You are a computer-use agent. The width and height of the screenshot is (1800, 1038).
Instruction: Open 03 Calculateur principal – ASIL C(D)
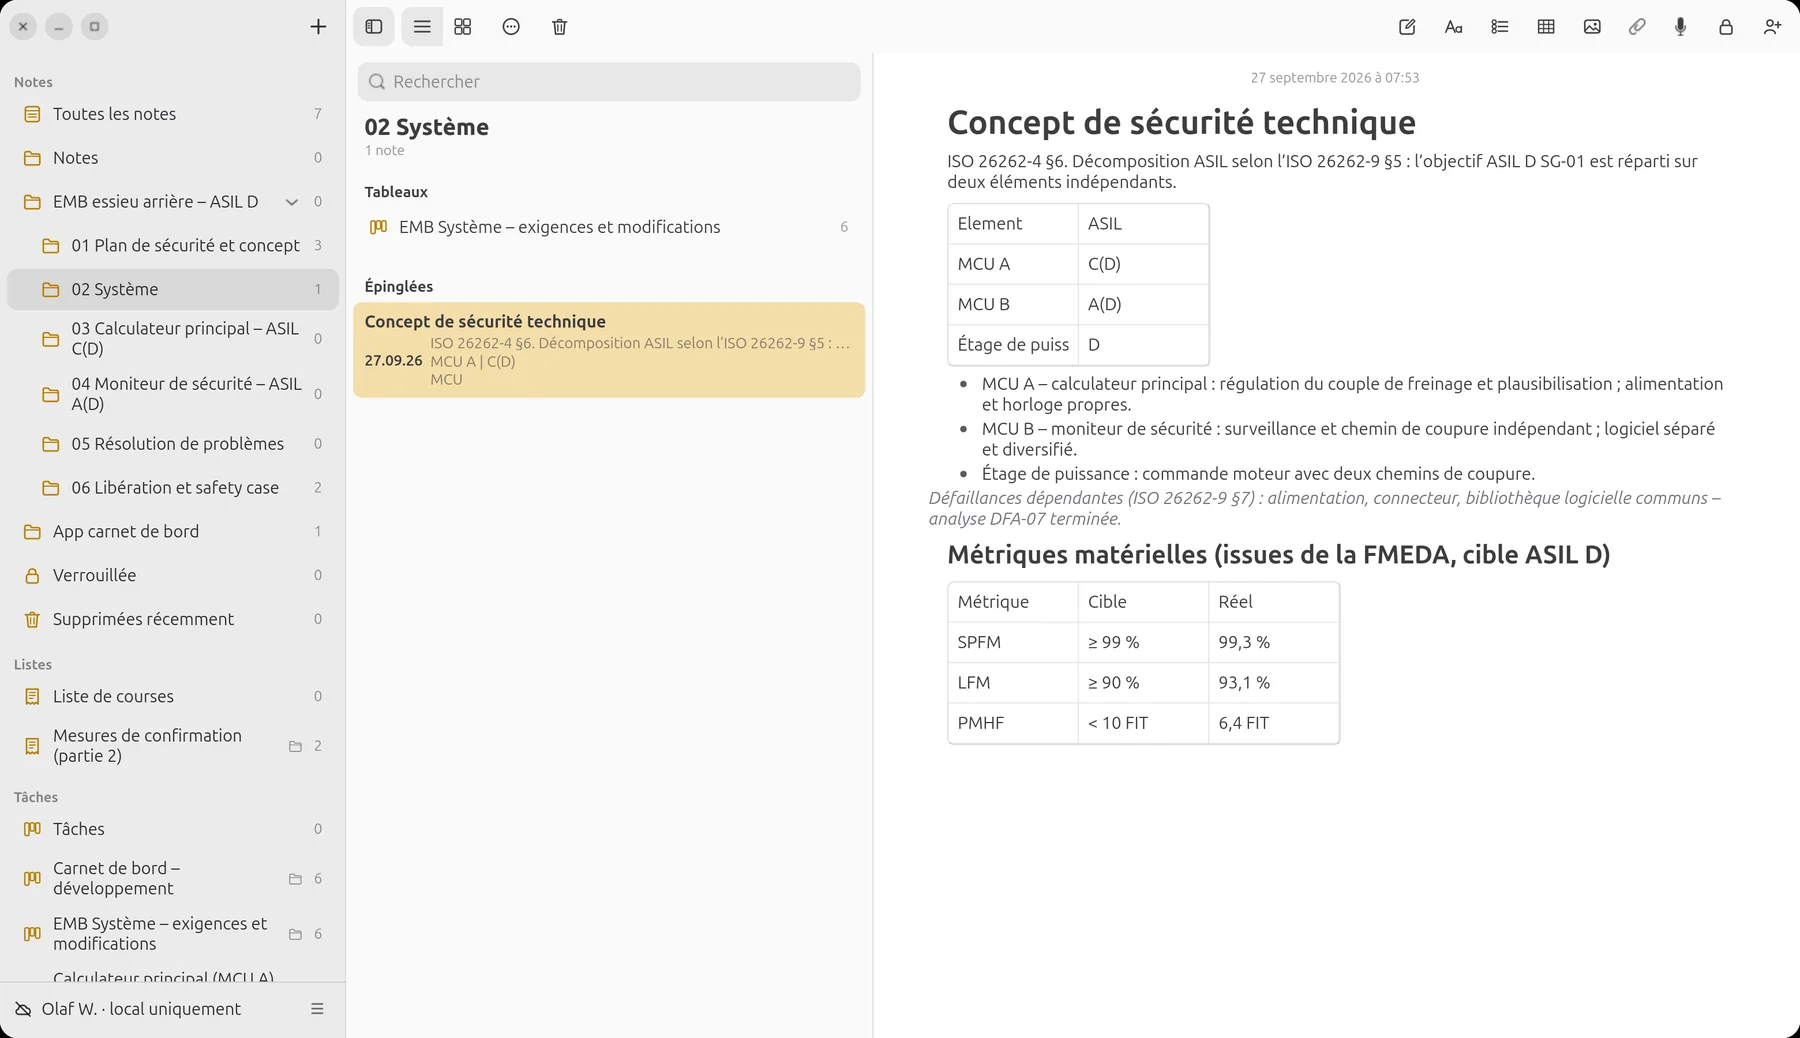[173, 339]
